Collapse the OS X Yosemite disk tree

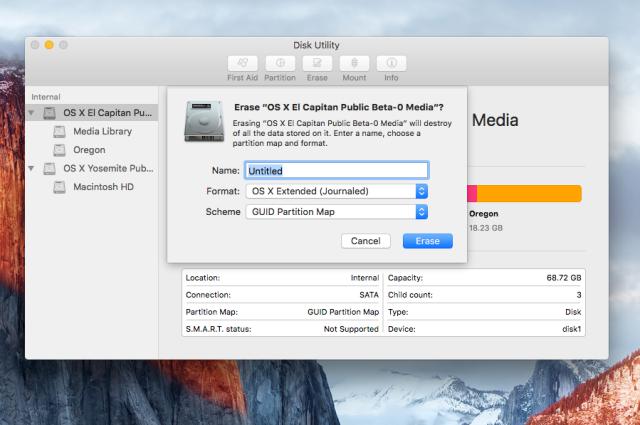point(31,168)
